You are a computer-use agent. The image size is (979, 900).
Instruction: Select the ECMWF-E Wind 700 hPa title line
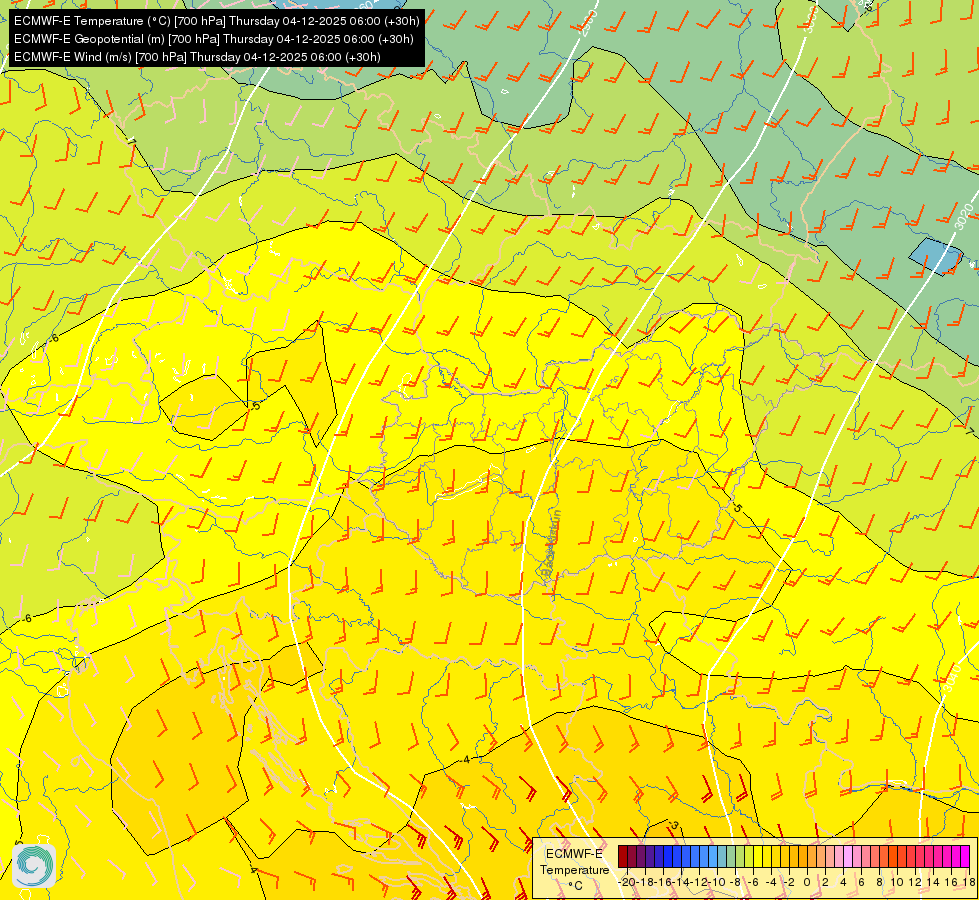tap(197, 57)
